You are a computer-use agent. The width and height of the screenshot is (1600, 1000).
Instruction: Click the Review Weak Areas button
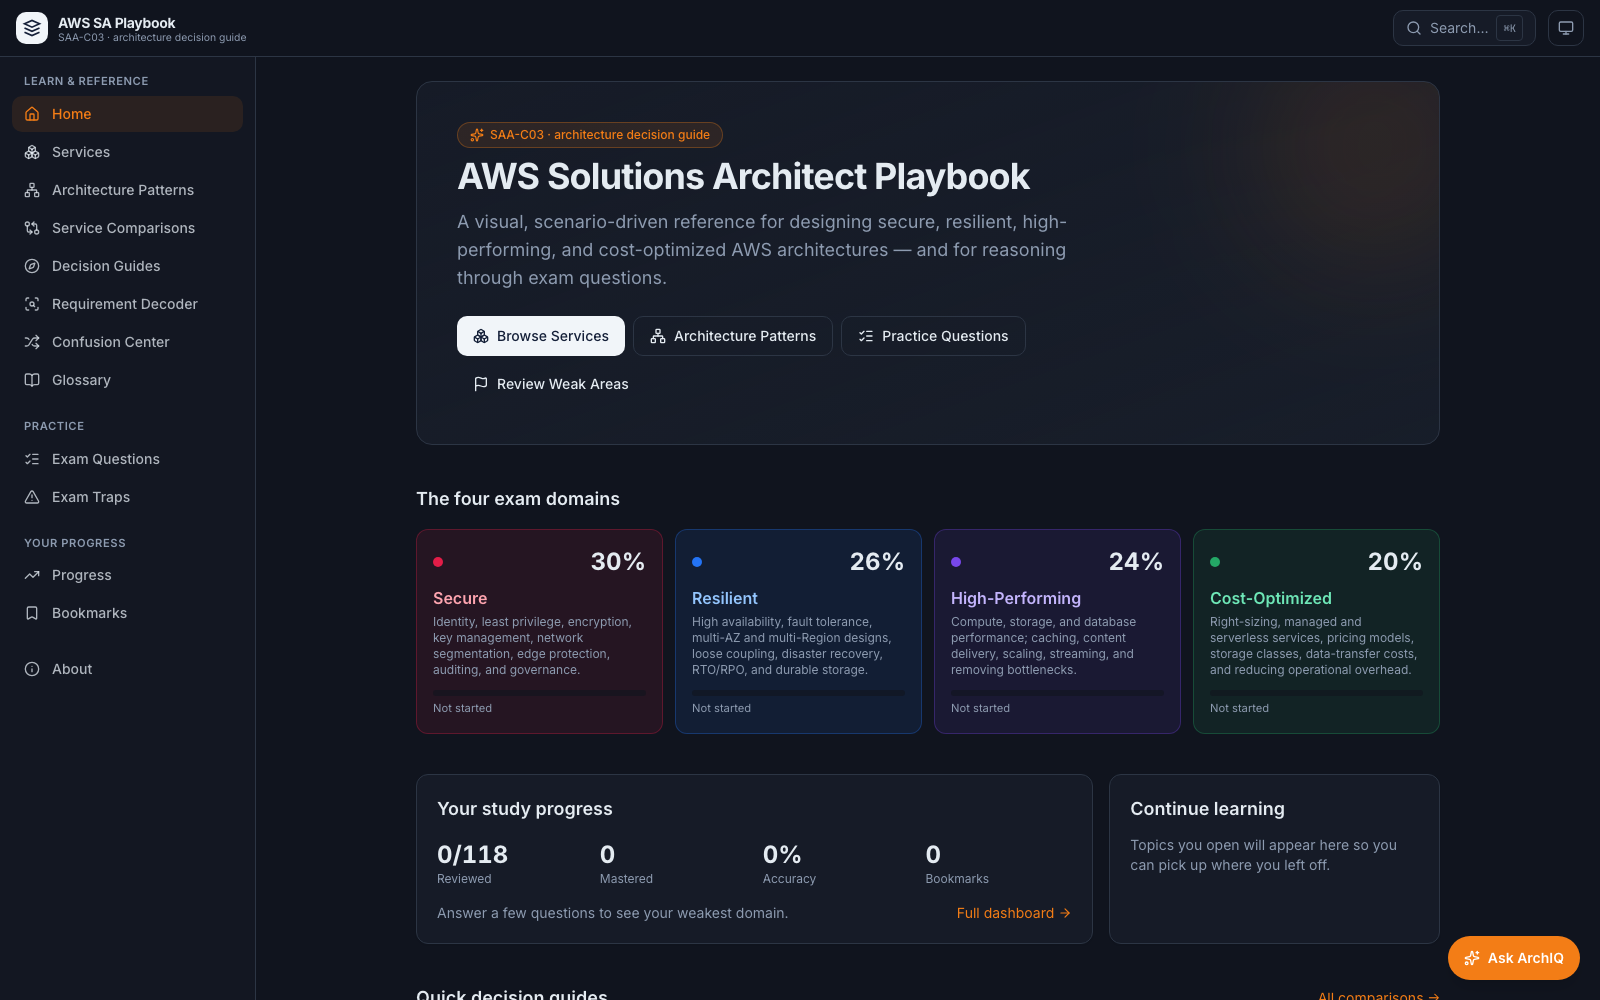551,384
